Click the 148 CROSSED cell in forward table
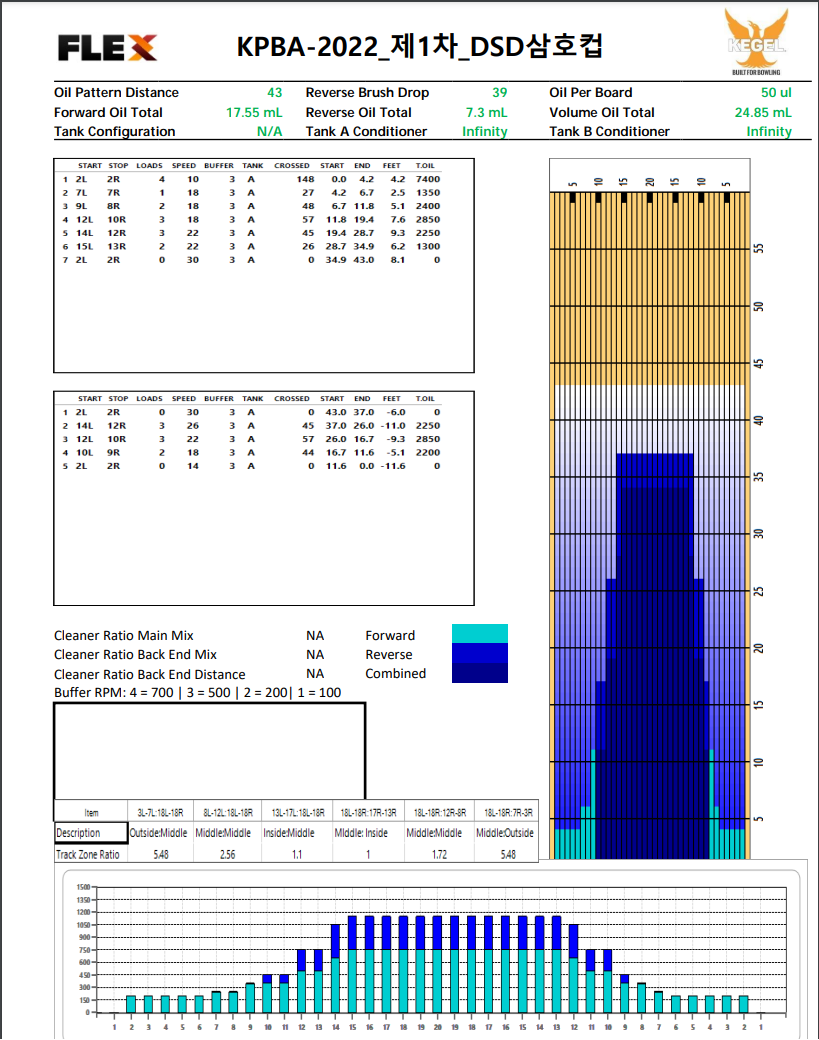The height and width of the screenshot is (1040, 819). click(x=305, y=179)
